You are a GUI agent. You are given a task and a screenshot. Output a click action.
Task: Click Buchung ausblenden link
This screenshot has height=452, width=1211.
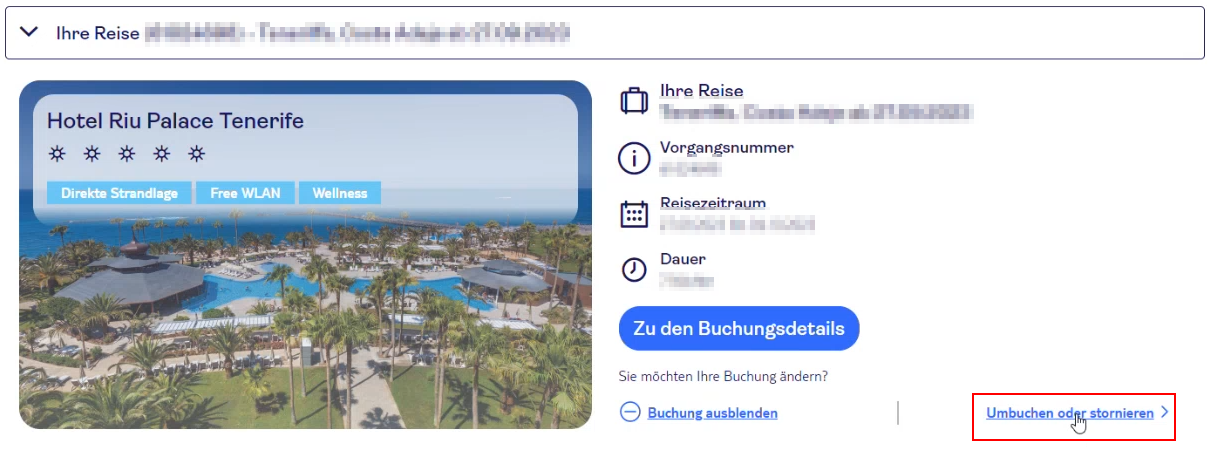[712, 413]
